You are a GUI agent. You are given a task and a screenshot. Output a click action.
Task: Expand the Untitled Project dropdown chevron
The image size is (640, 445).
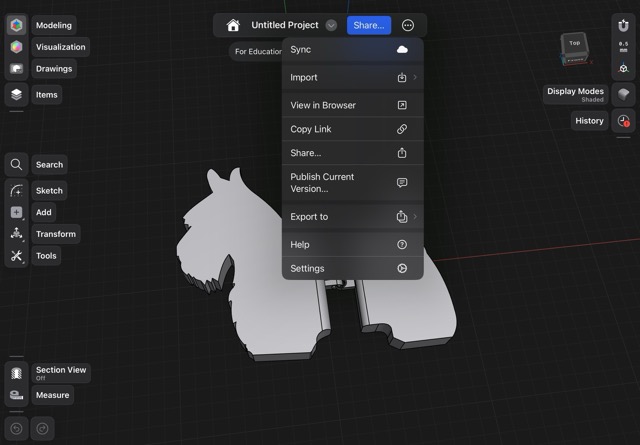pos(331,25)
